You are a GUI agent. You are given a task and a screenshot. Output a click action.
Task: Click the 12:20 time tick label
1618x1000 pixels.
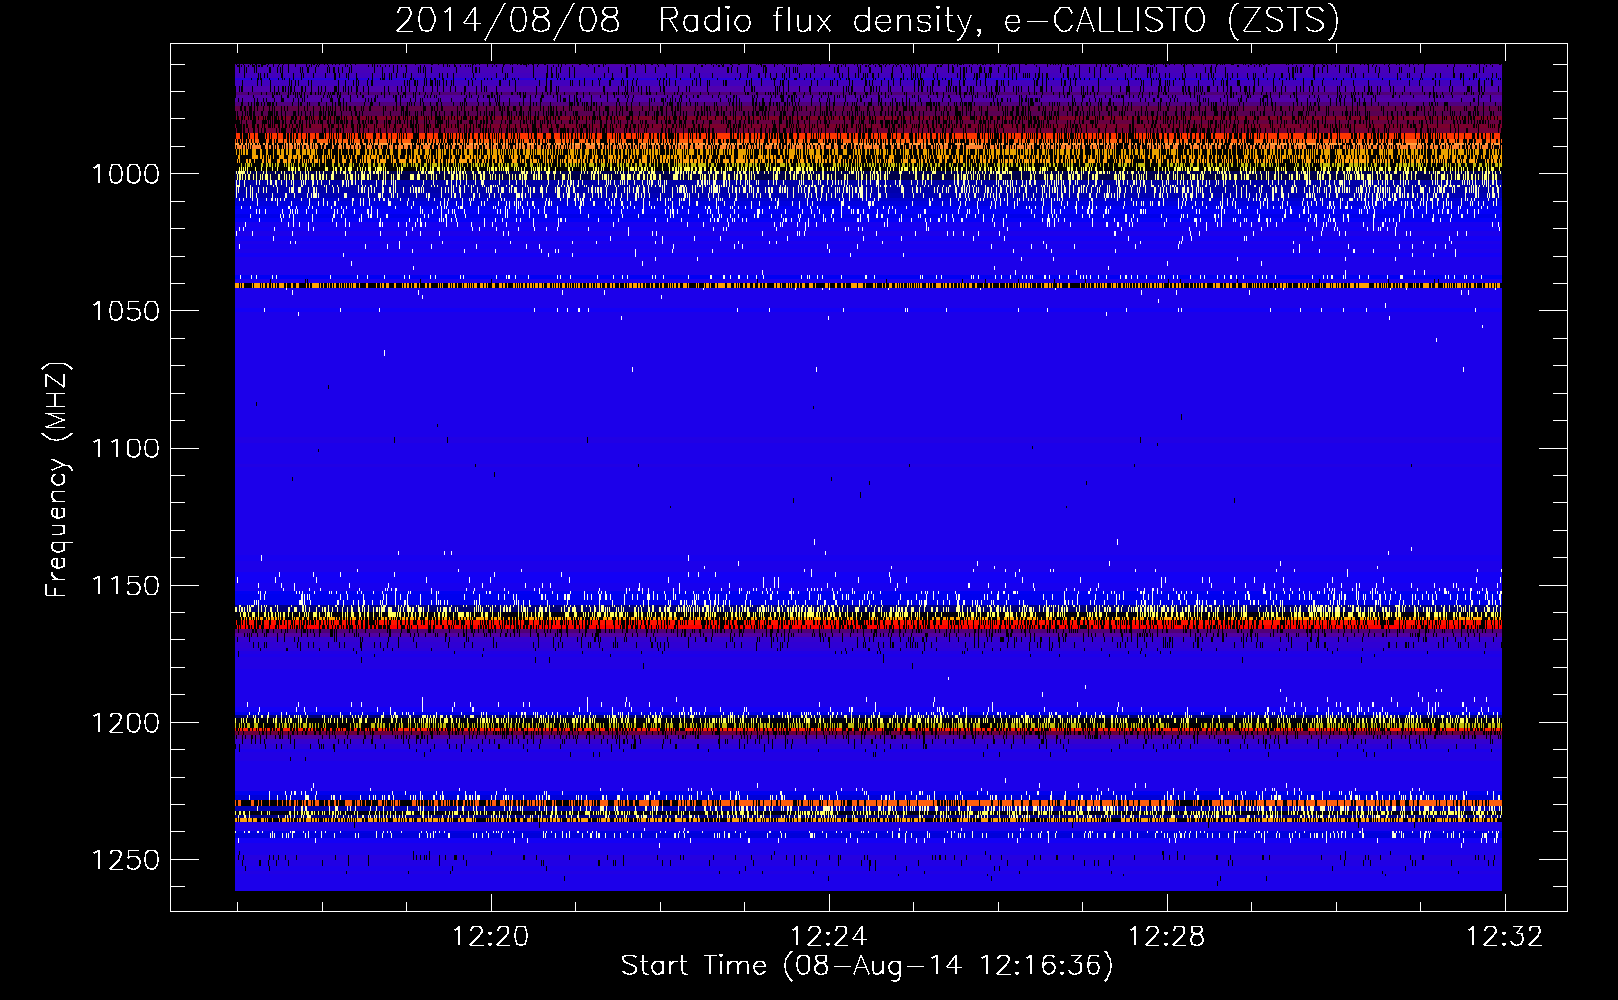[490, 937]
